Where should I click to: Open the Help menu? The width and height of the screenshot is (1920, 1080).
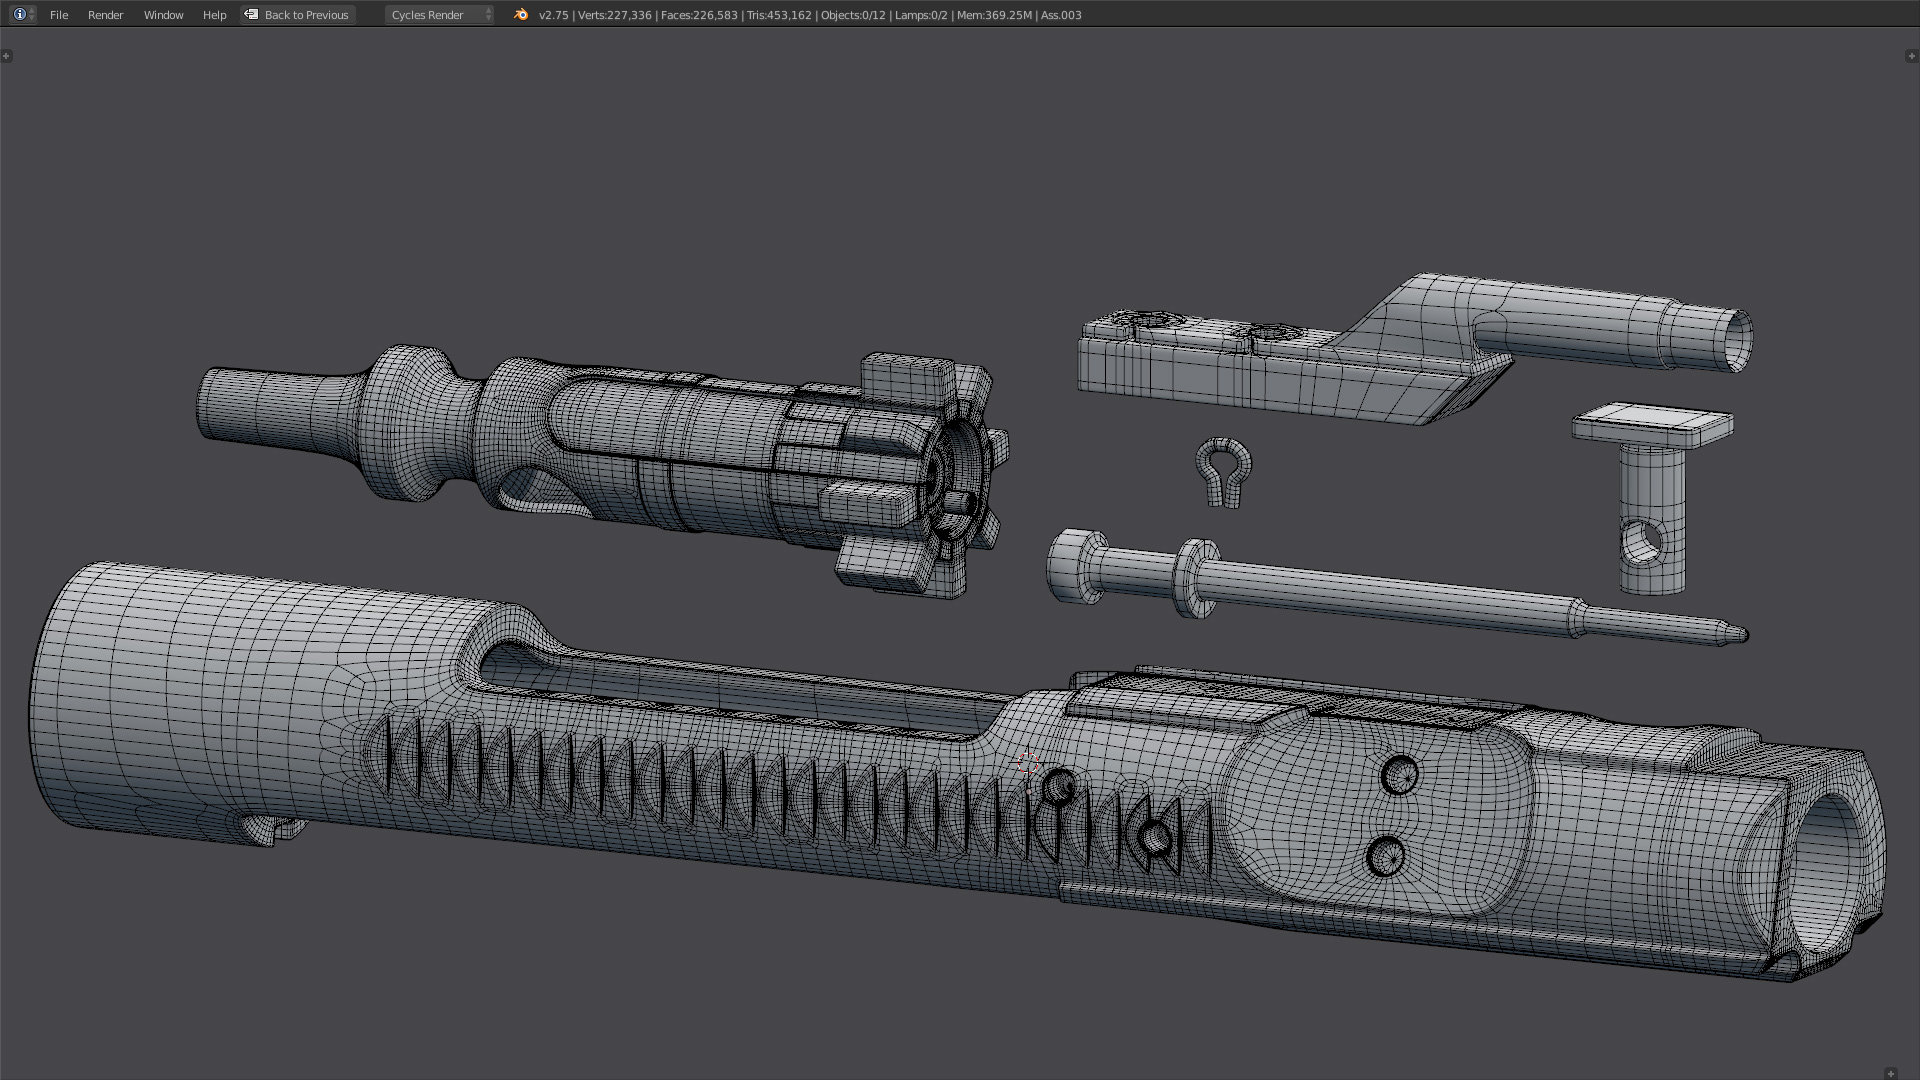(x=214, y=15)
